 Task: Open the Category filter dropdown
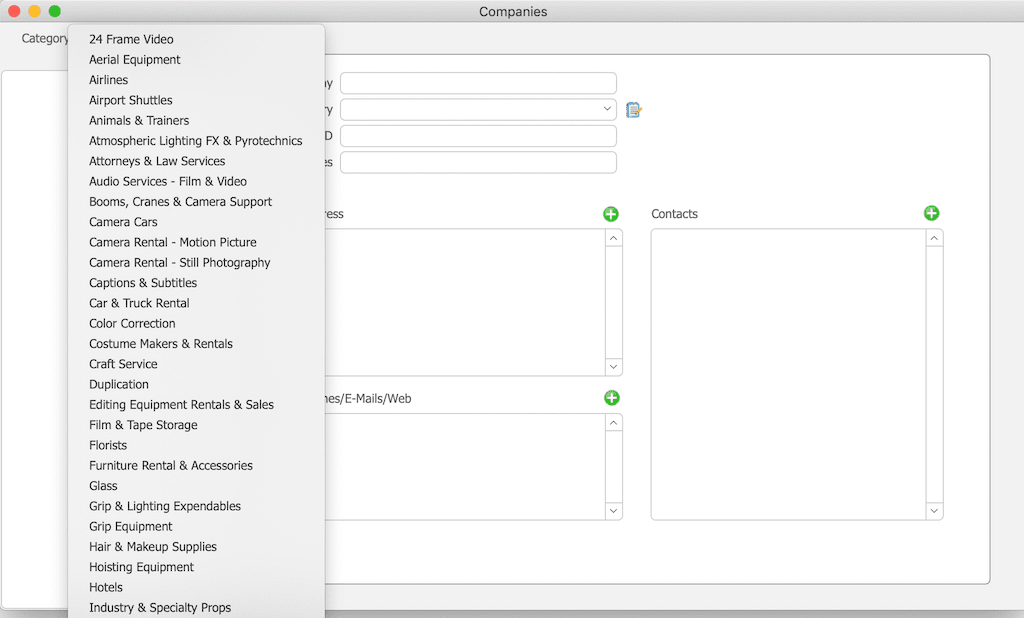point(45,39)
